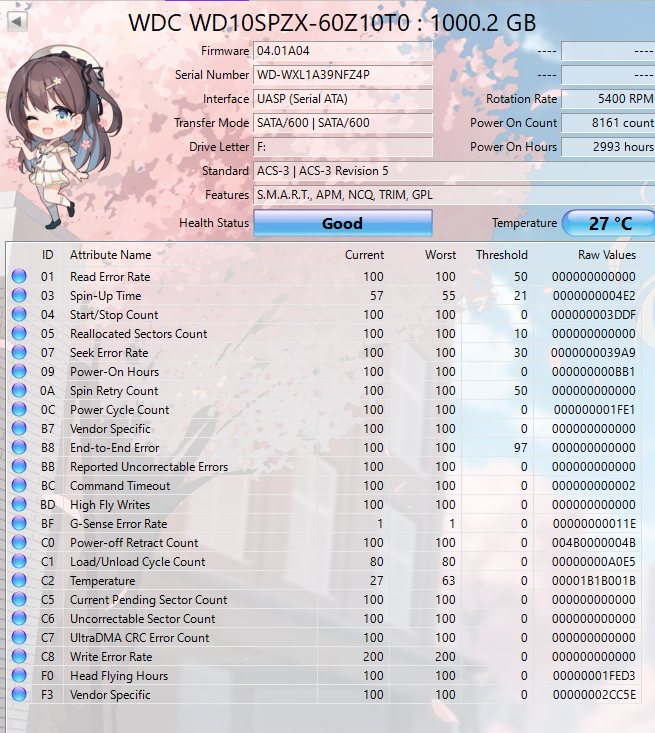The width and height of the screenshot is (655, 733).
Task: Click the Attribute Name column header
Action: coord(111,255)
